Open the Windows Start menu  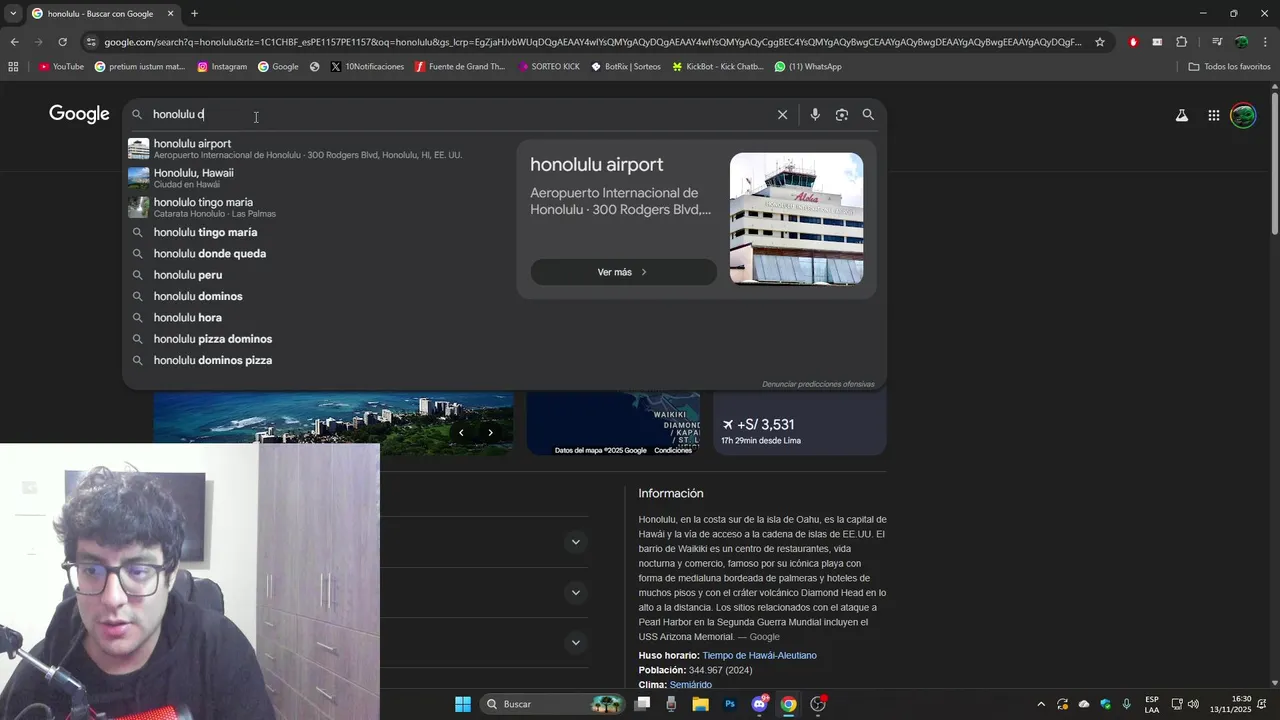pos(463,704)
